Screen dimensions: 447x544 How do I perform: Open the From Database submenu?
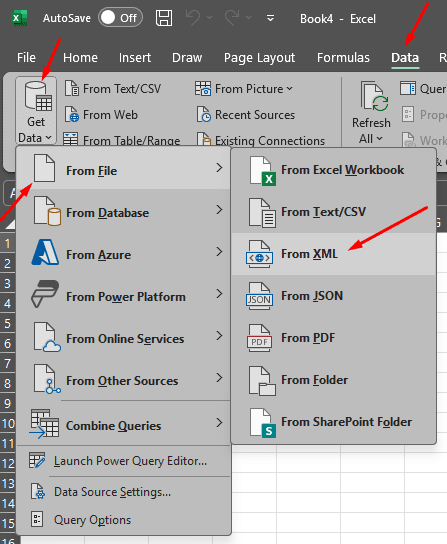click(123, 211)
